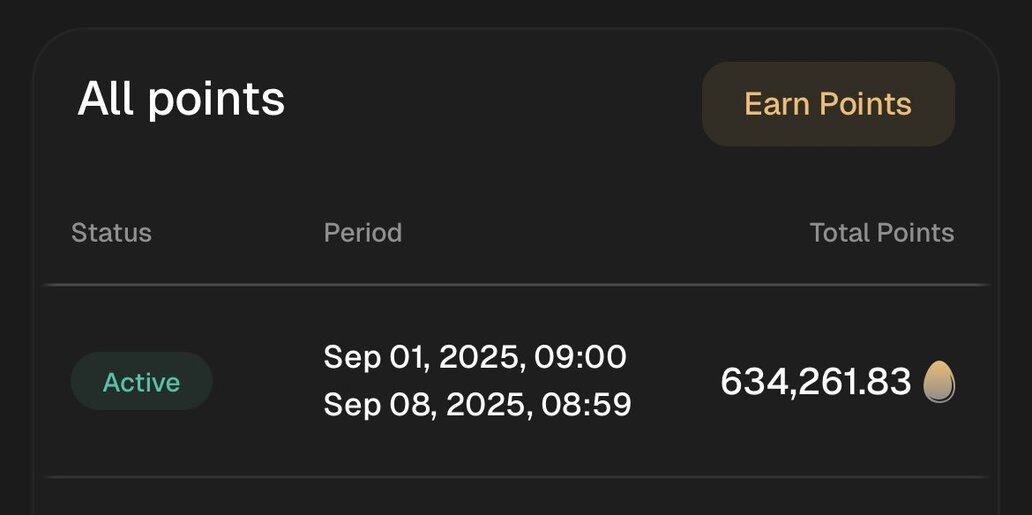Click the word Earn on the gold button
This screenshot has height=515, width=1032.
pyautogui.click(x=777, y=104)
